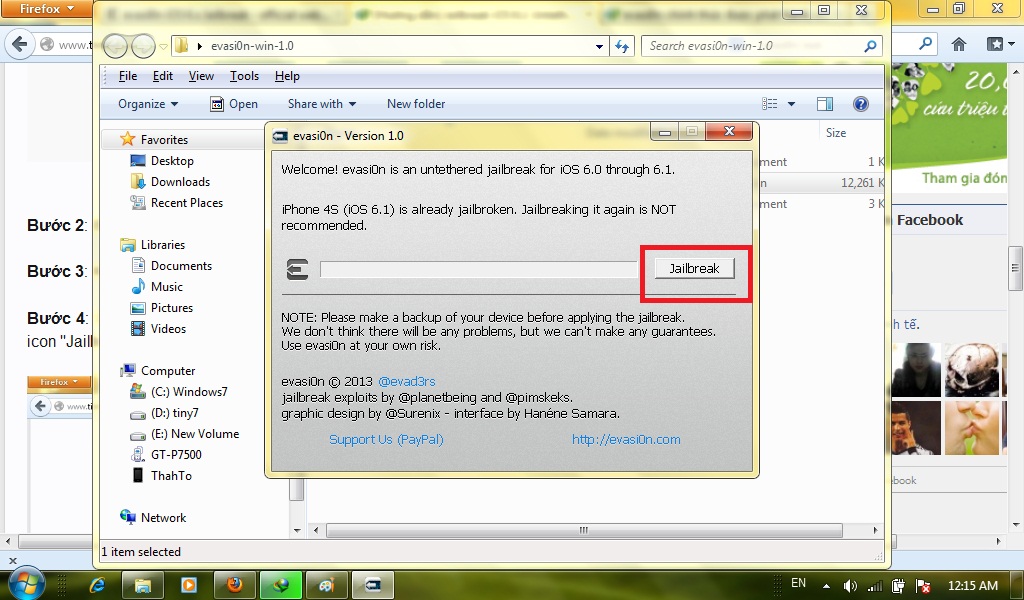
Task: Open the Documents library
Action: (x=181, y=266)
